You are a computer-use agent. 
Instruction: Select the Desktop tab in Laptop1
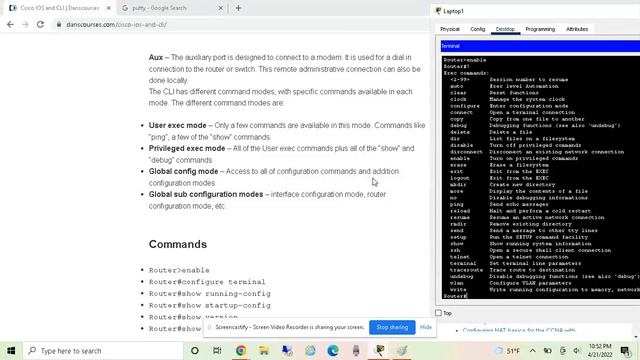(505, 29)
